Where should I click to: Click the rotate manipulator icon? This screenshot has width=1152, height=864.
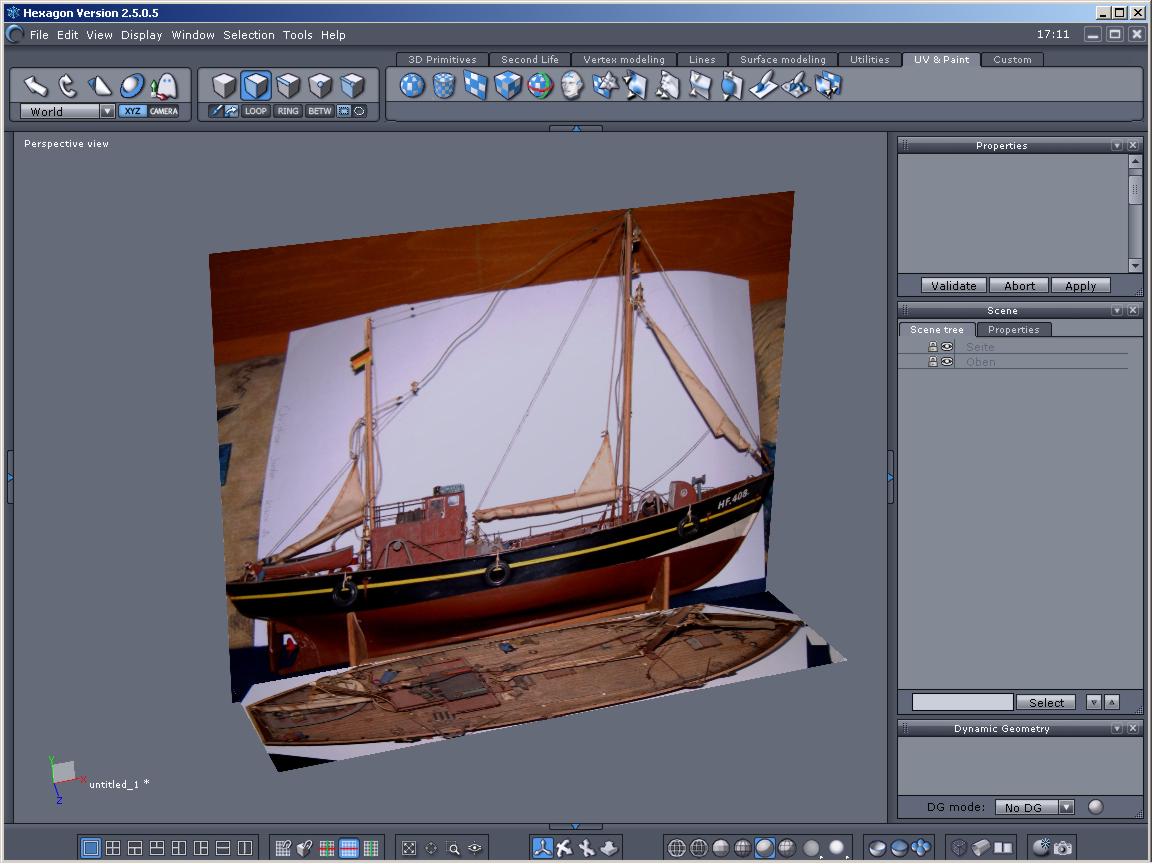pos(67,86)
